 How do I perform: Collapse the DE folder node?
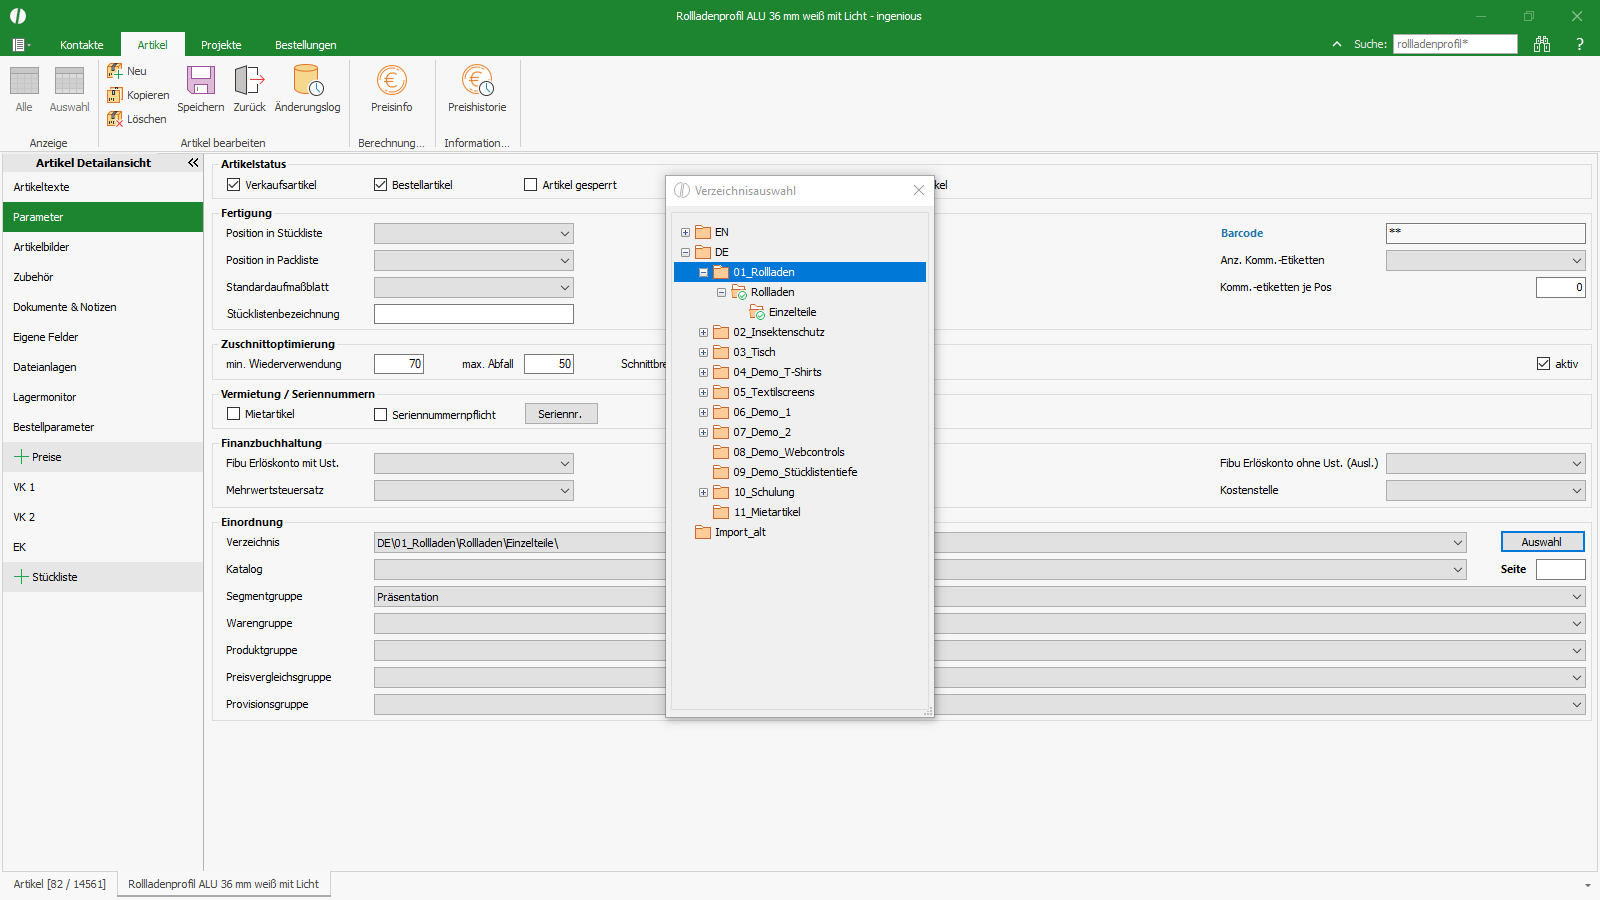click(x=685, y=252)
